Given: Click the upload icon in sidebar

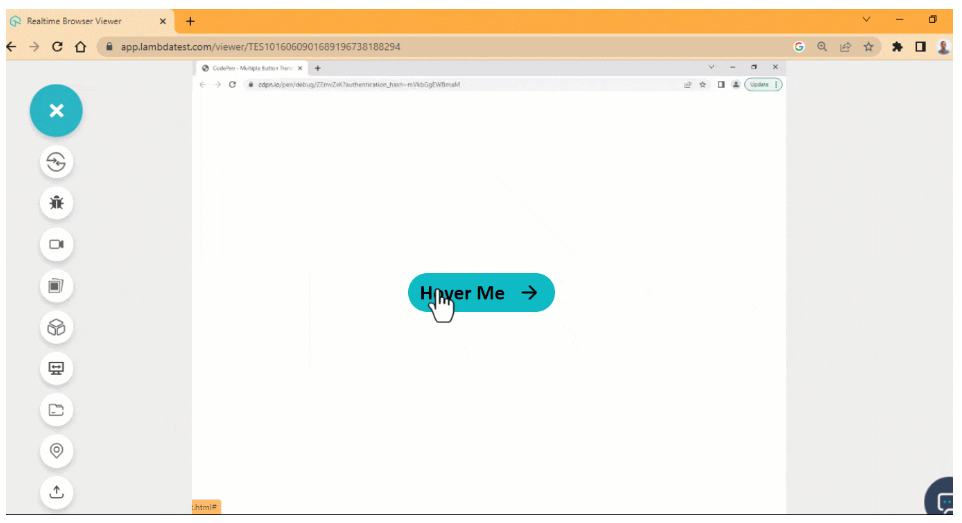Looking at the screenshot, I should 56,491.
